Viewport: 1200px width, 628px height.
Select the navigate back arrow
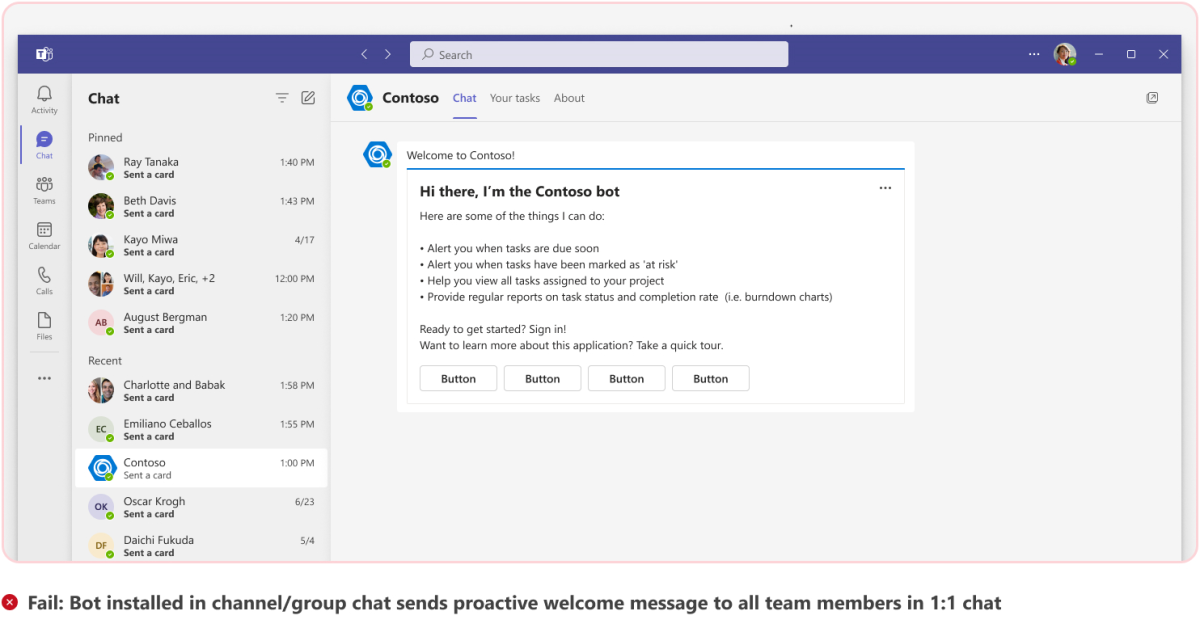[364, 54]
